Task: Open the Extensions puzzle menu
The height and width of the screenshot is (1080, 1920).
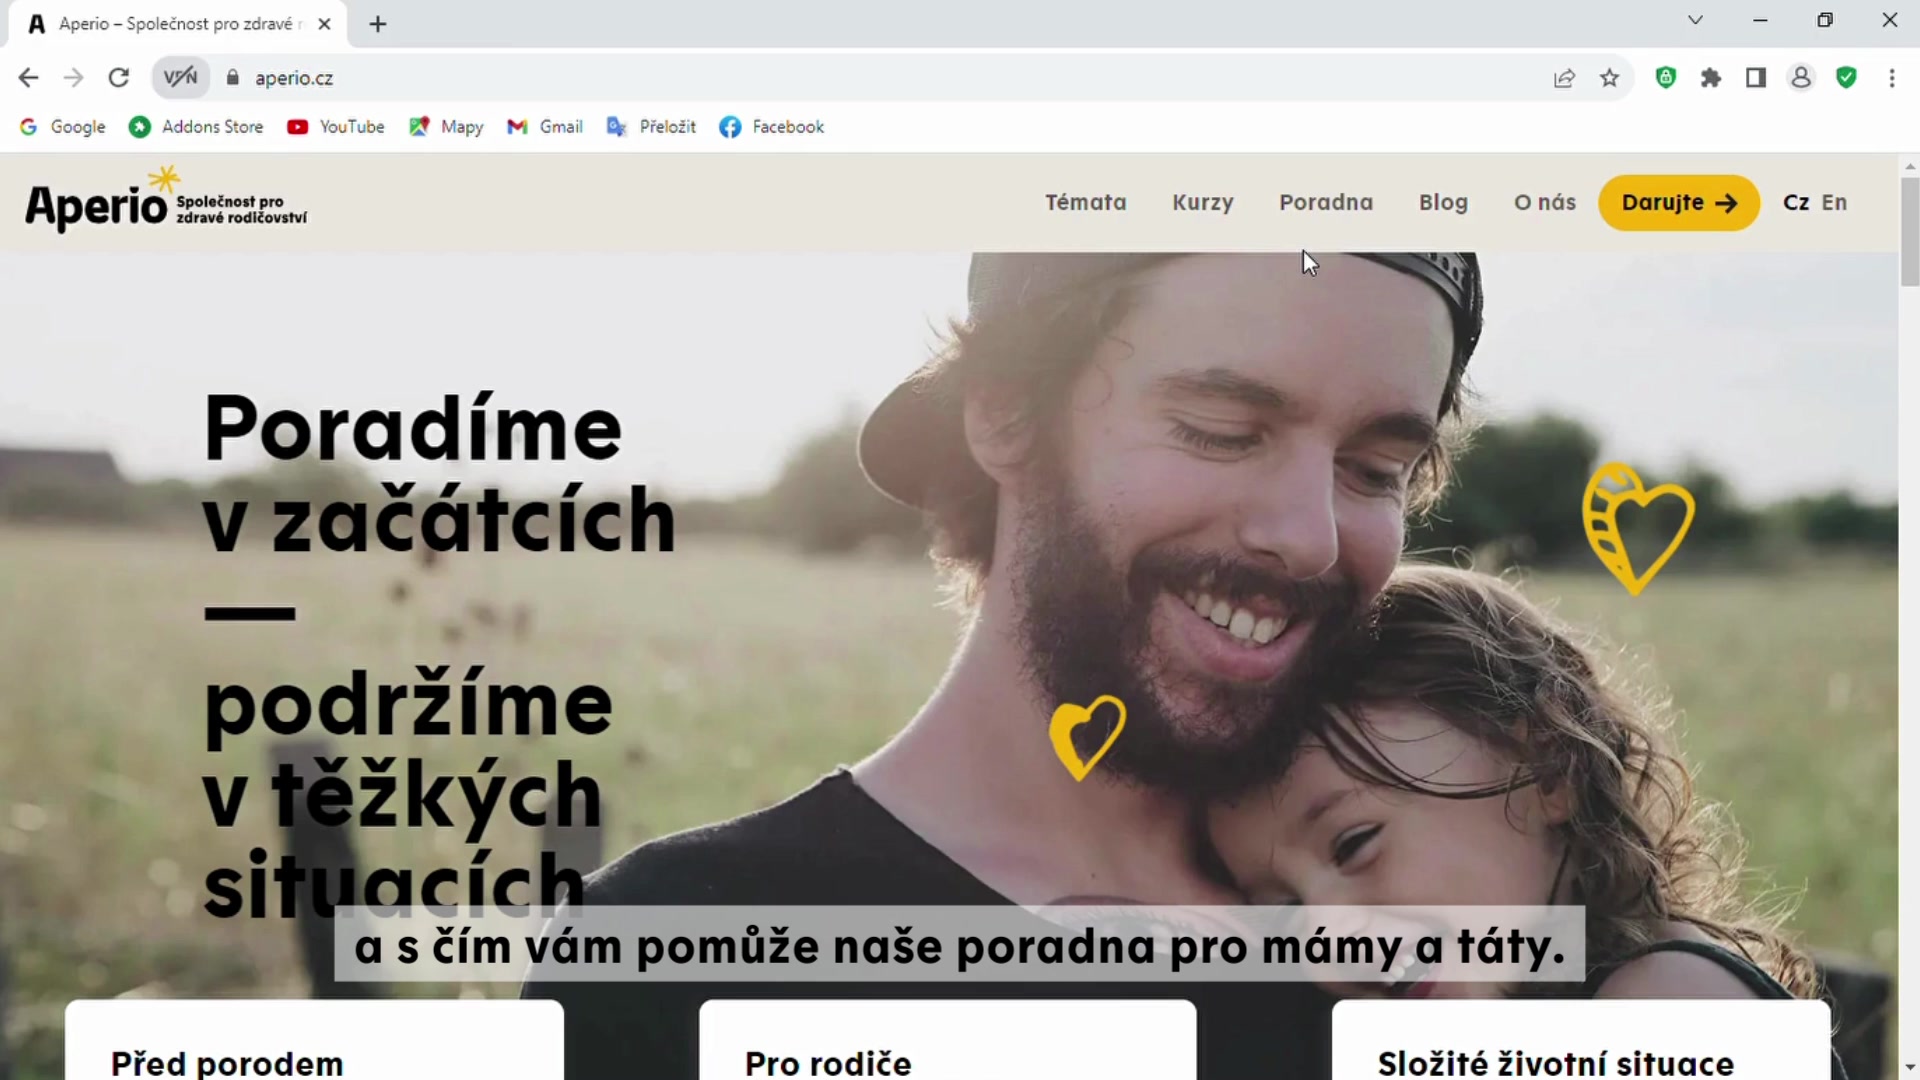Action: click(x=1711, y=78)
